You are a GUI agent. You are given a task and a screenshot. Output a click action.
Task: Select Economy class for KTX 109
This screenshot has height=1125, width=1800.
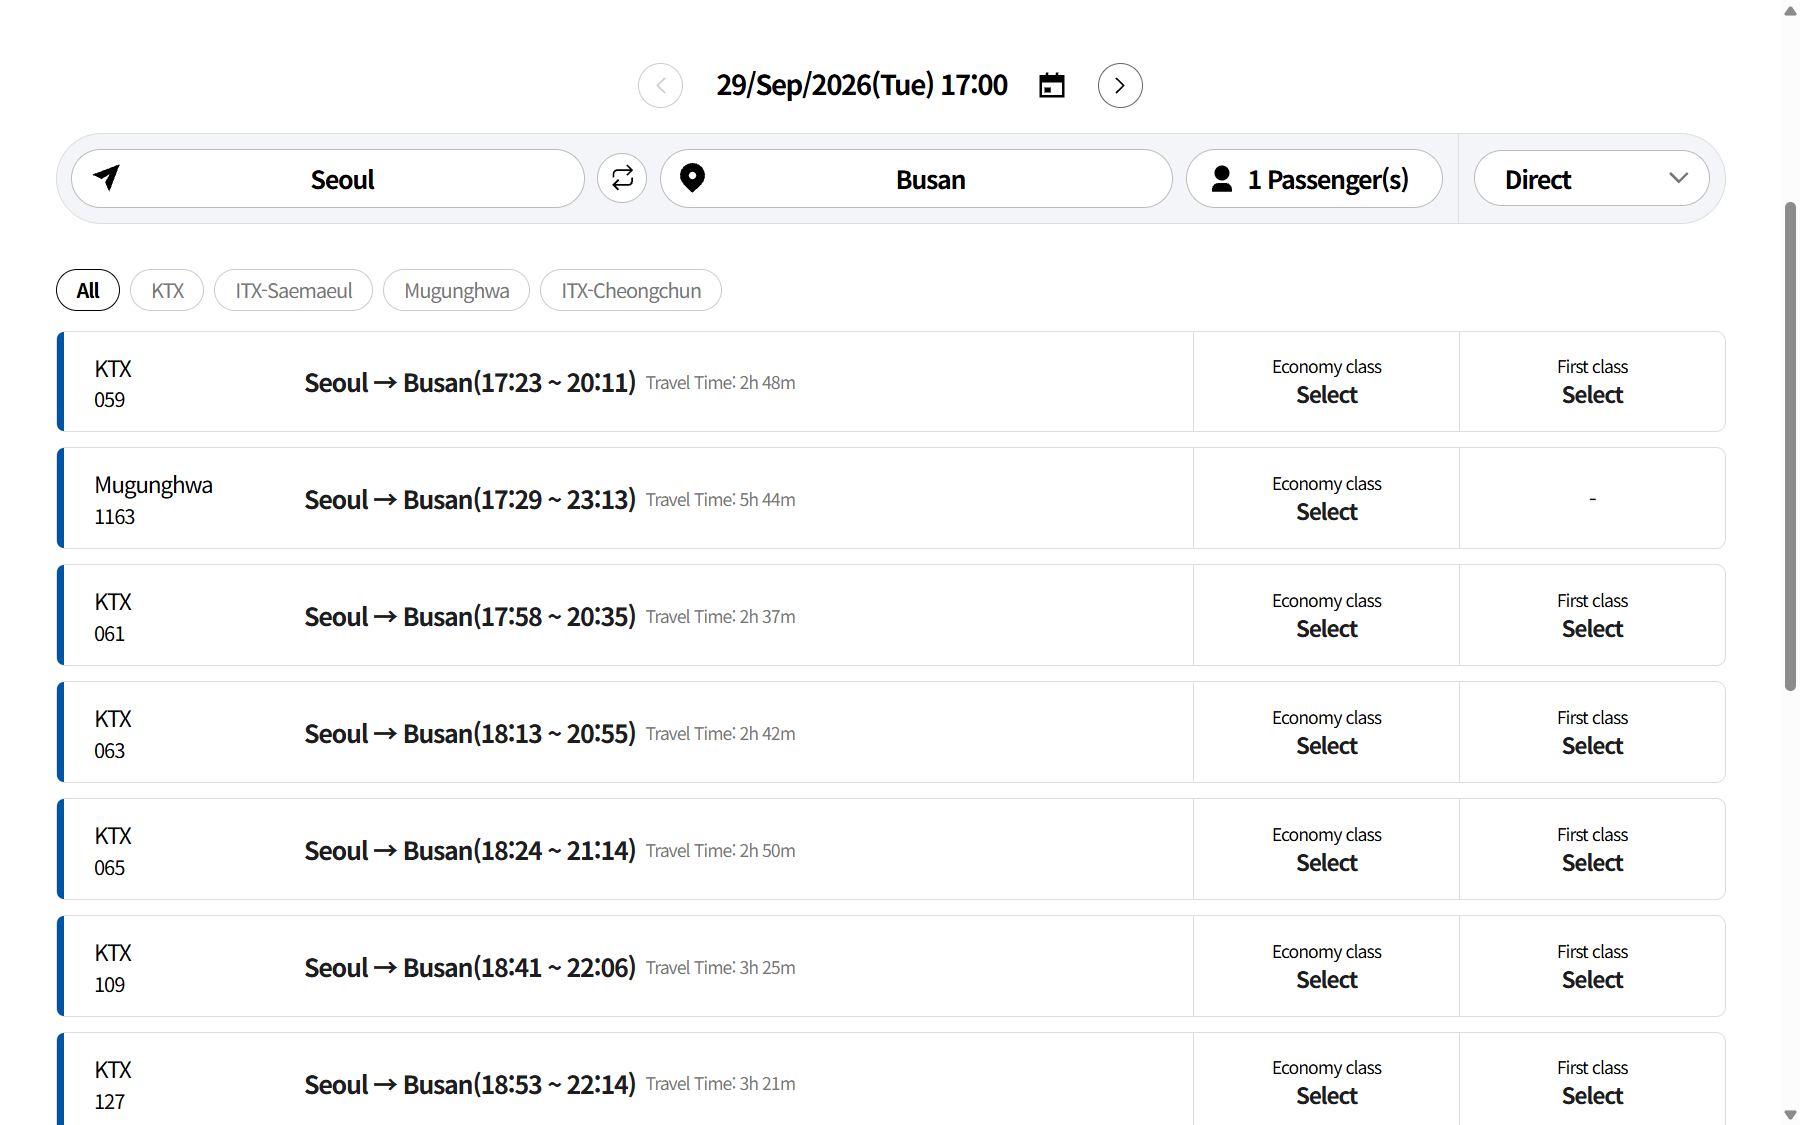point(1327,967)
